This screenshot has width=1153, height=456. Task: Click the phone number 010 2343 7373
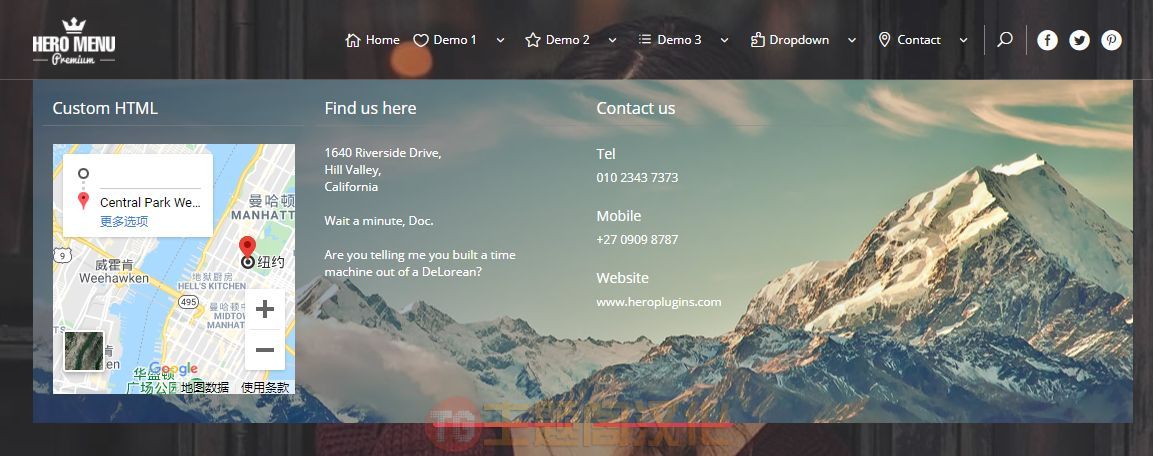(x=638, y=177)
